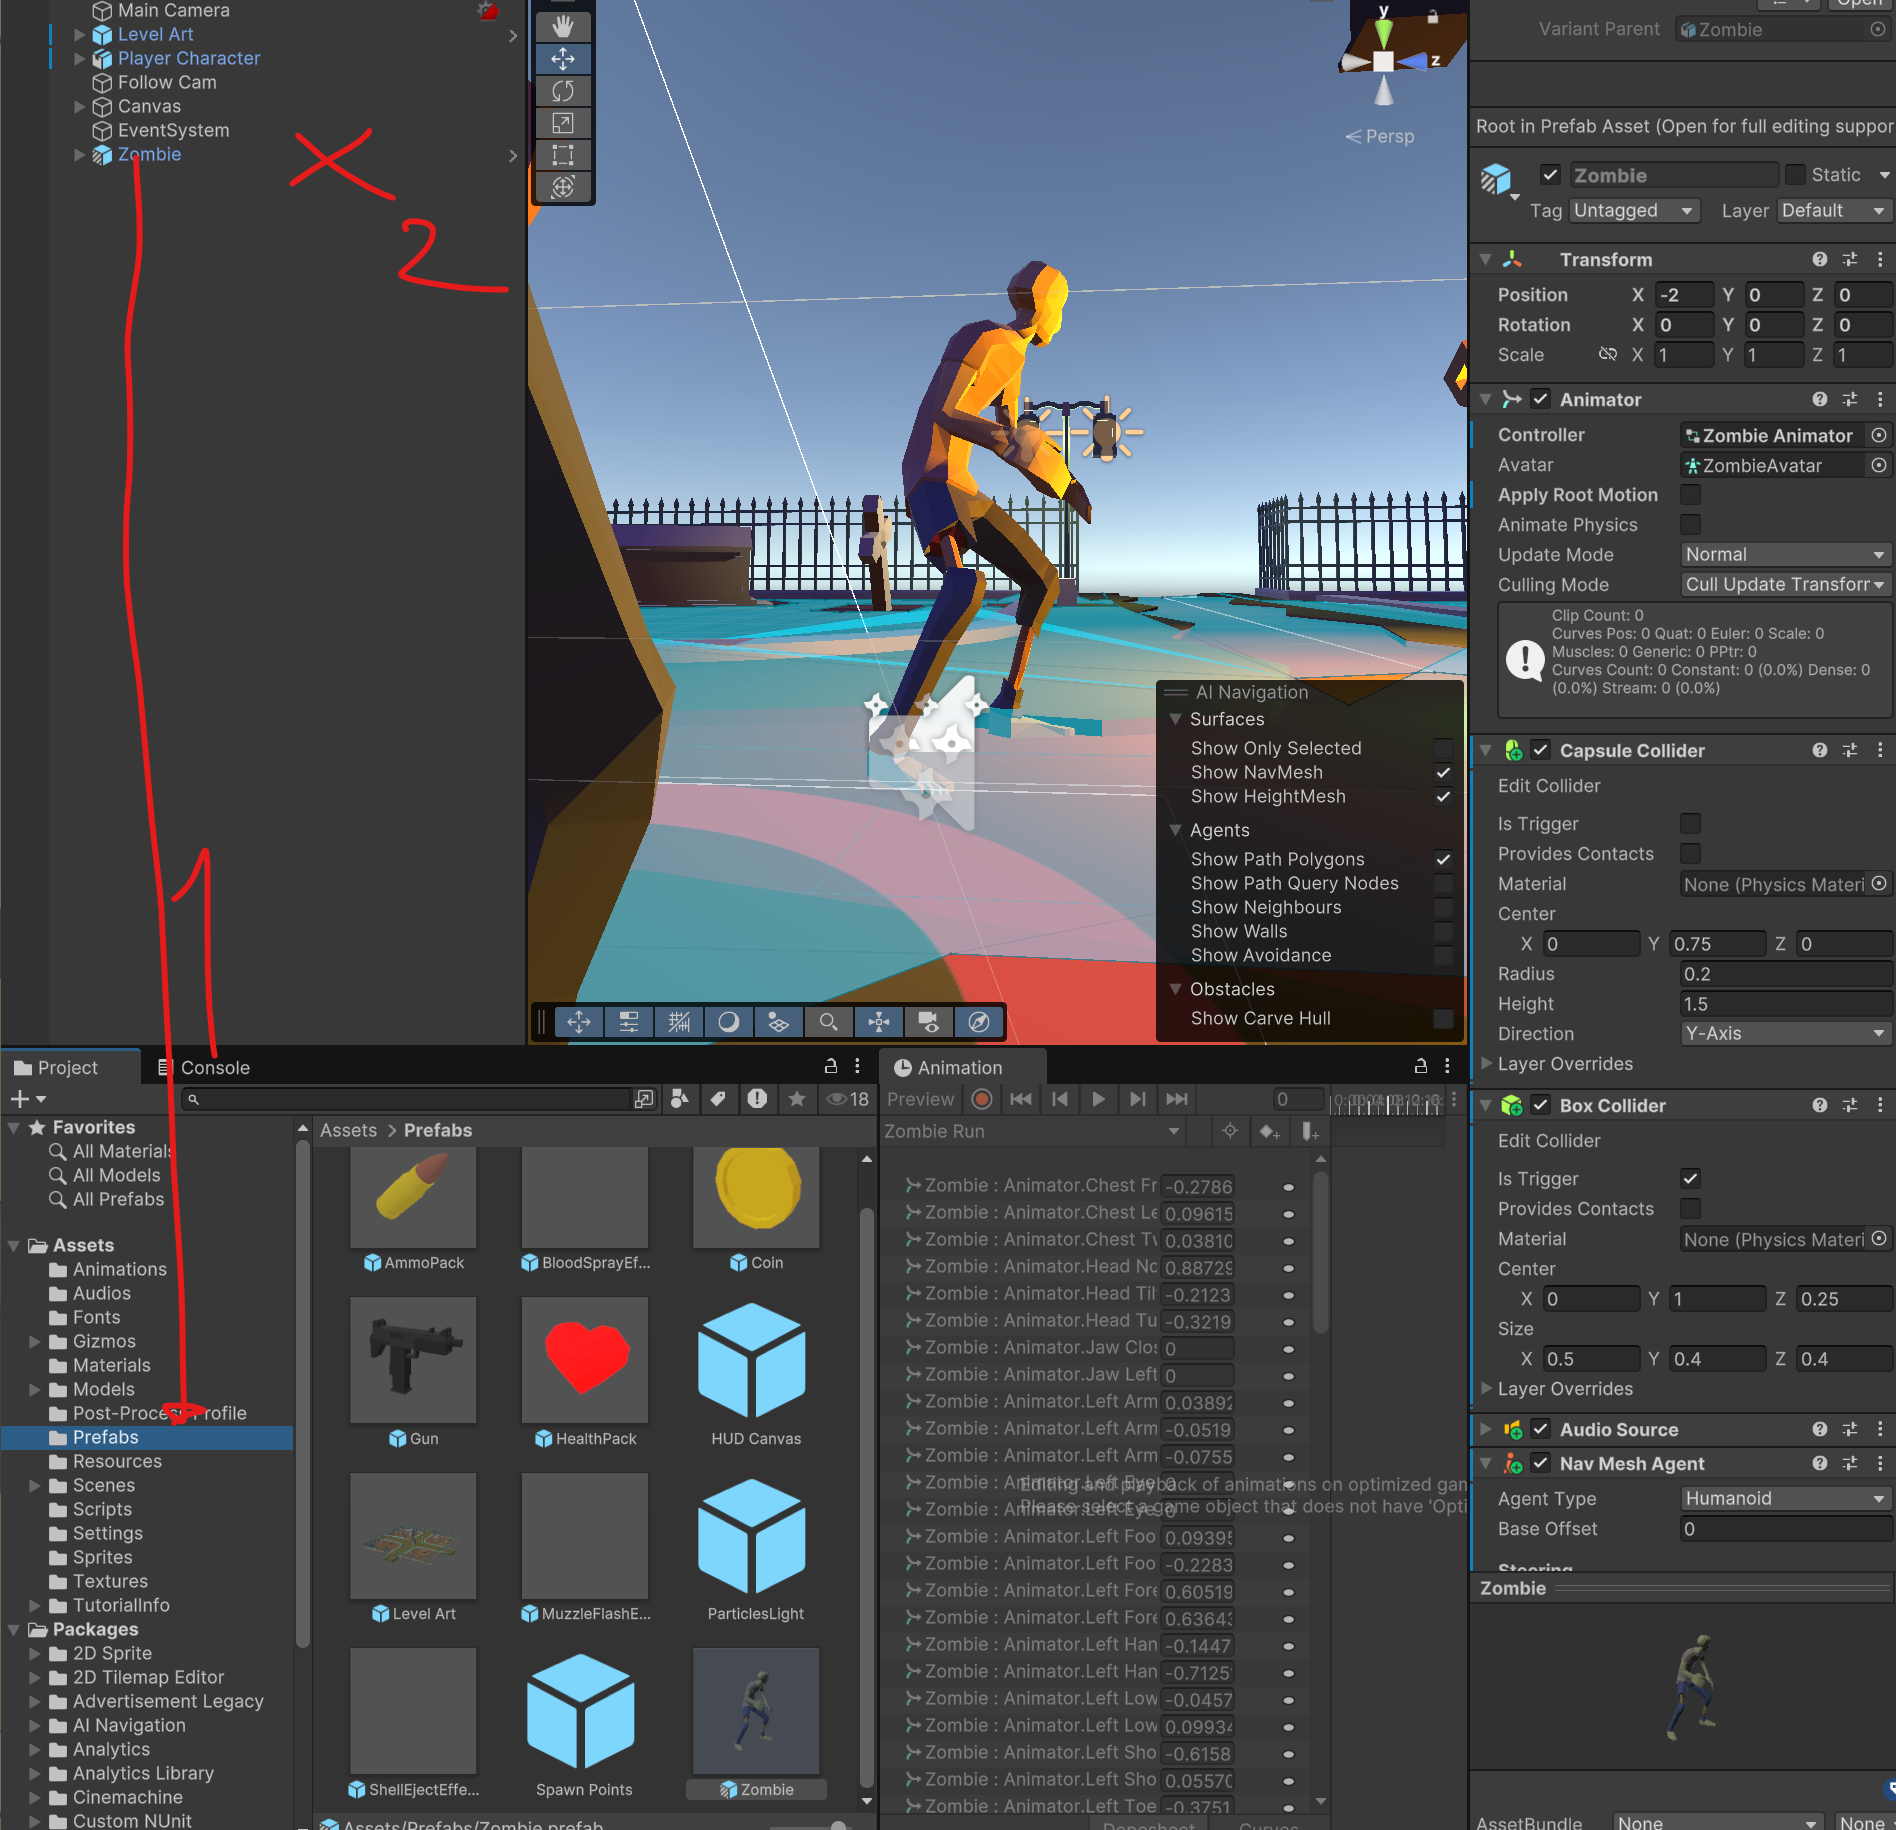Click Persp projection label in scene
Viewport: 1896px width, 1830px height.
point(1380,136)
